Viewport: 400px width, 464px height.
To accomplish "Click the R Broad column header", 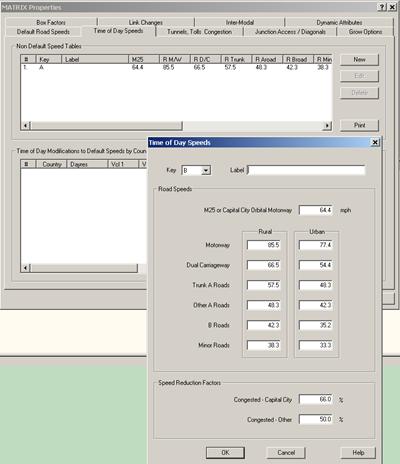I will click(298, 59).
